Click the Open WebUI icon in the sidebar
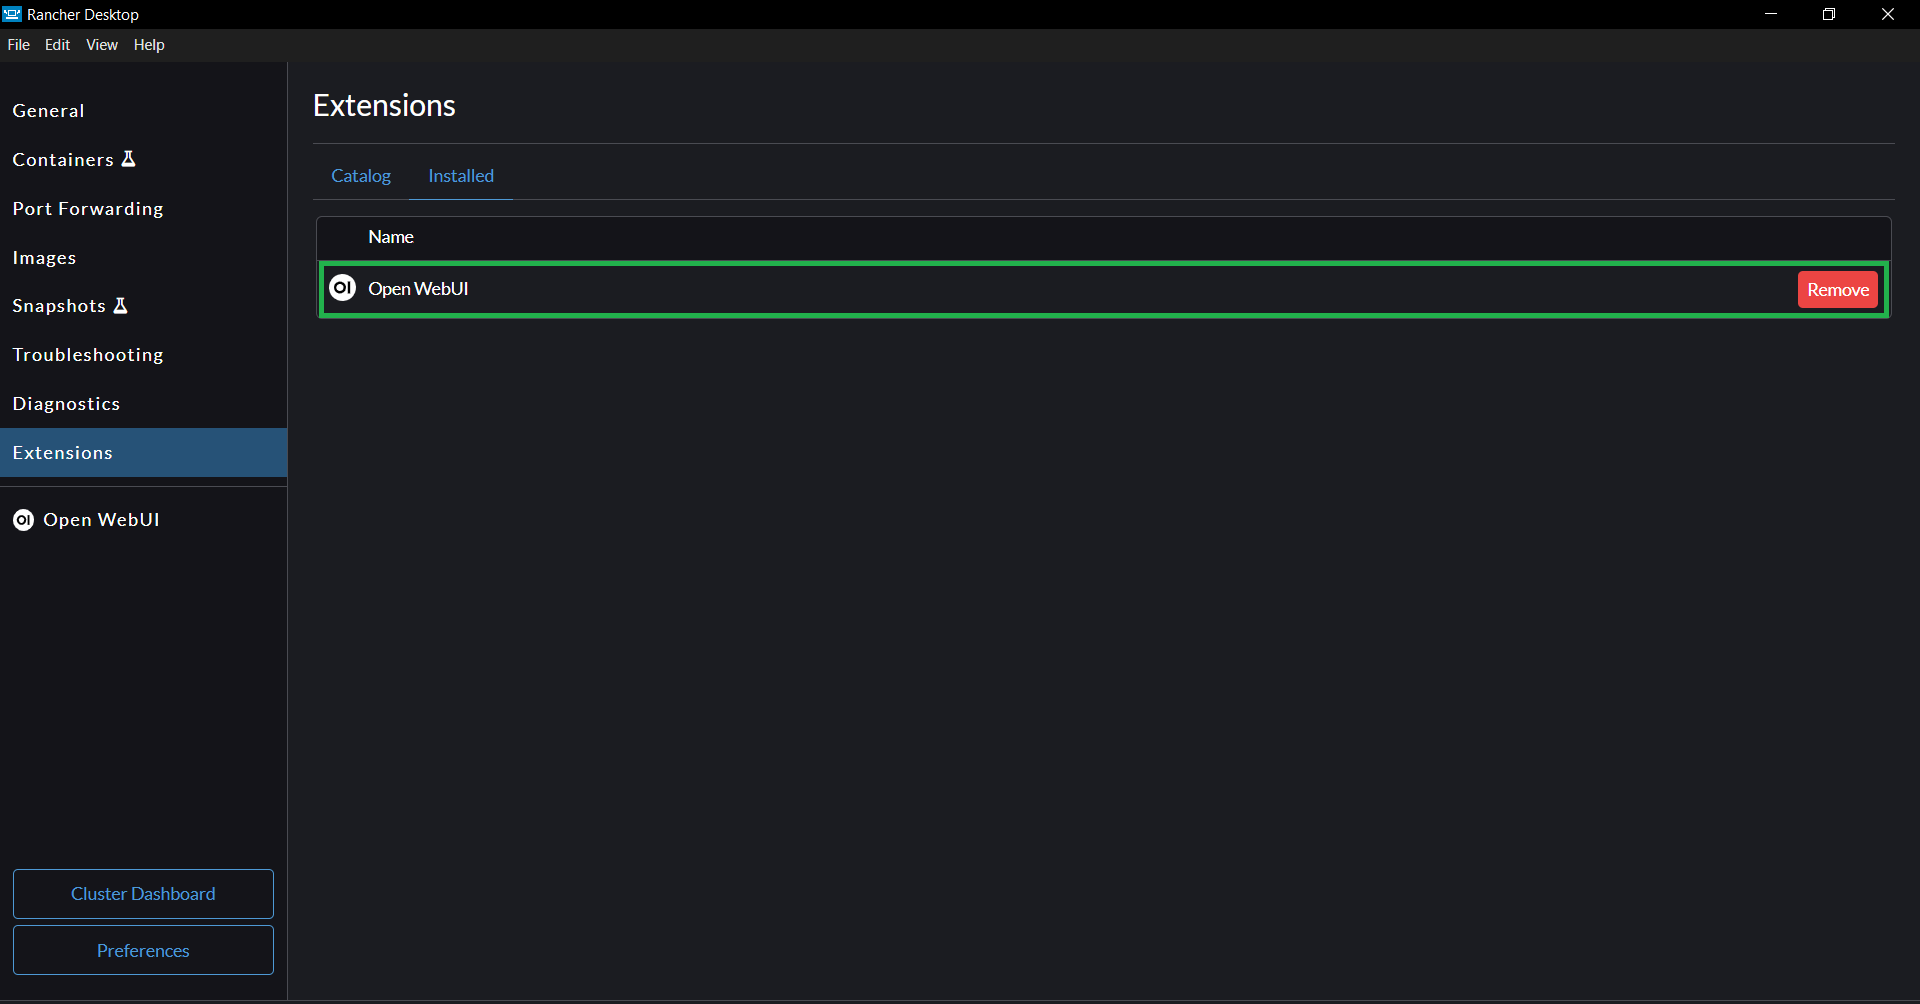Screen dimensions: 1920x1004 click(23, 520)
